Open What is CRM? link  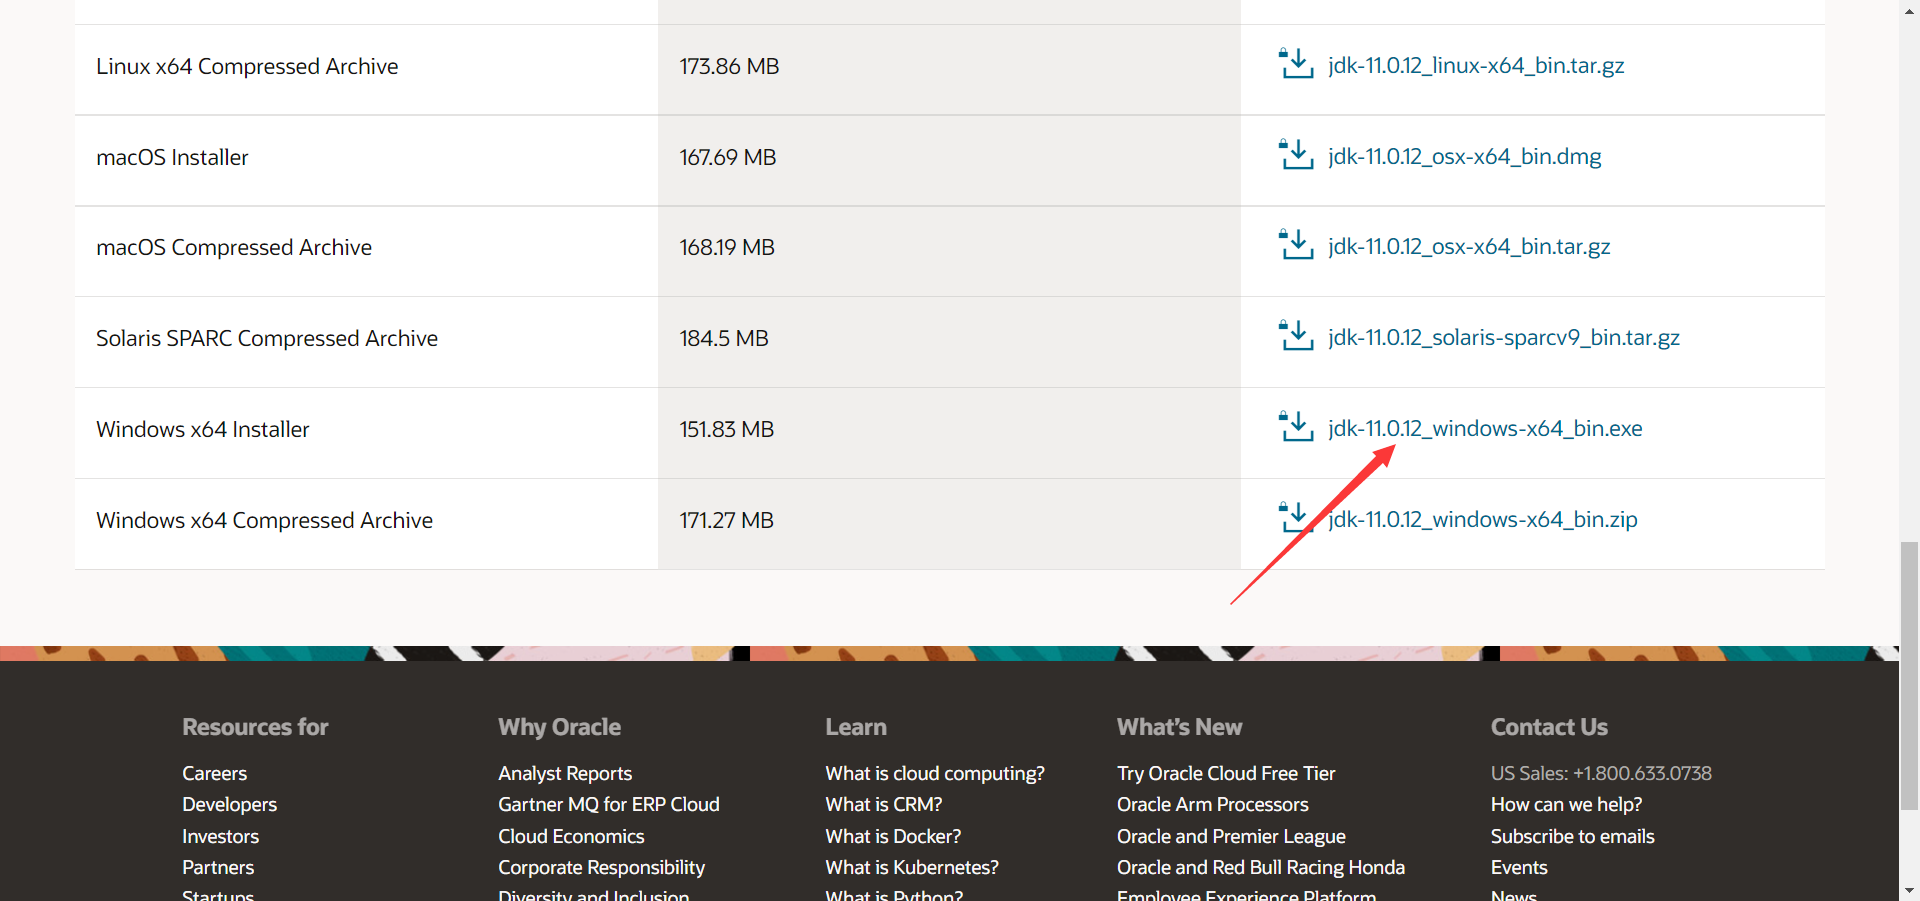point(884,804)
